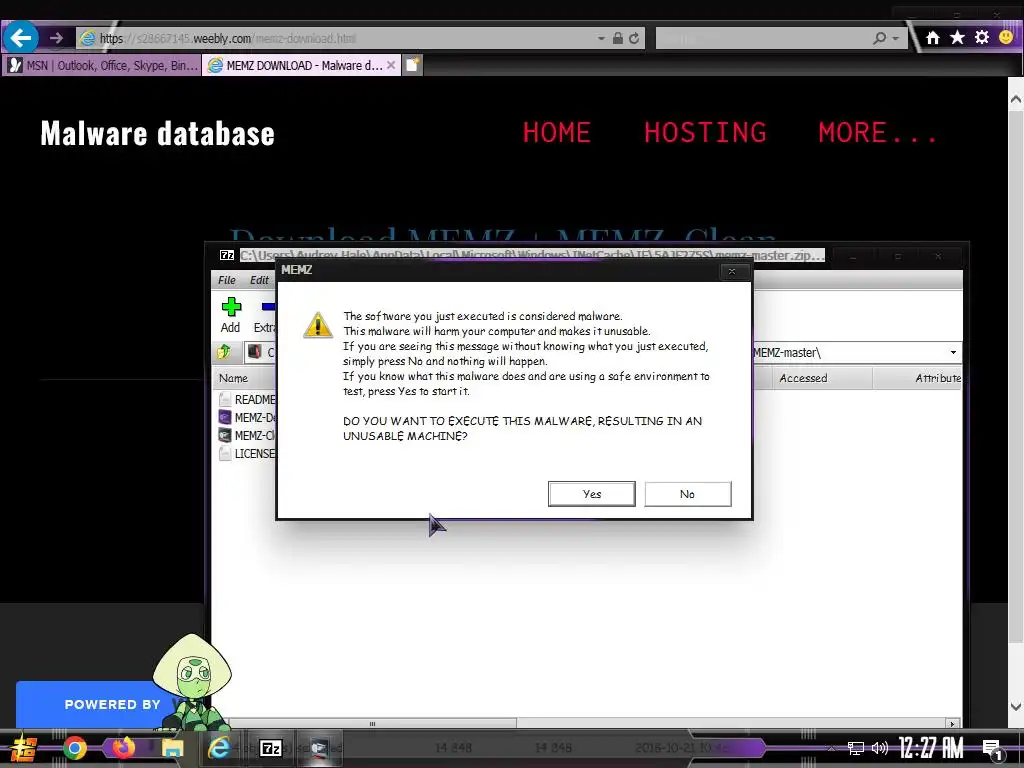Image resolution: width=1024 pixels, height=768 pixels.
Task: Click the Malware database site title
Action: coord(157,133)
